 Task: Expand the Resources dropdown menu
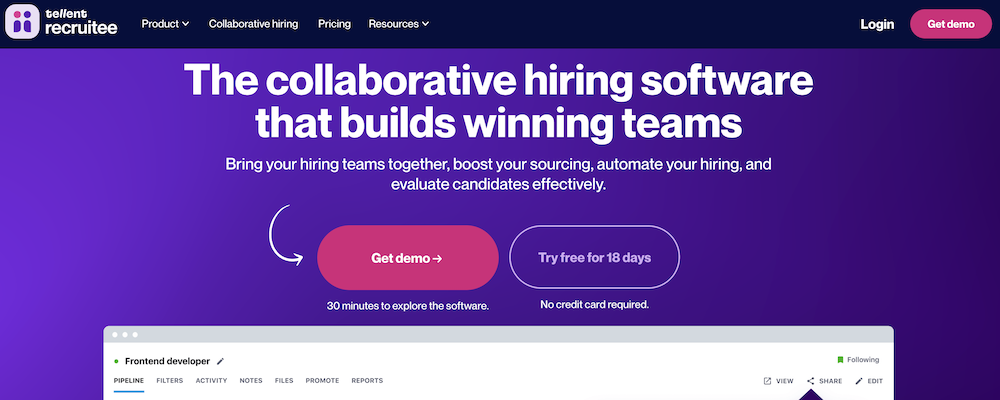pyautogui.click(x=399, y=24)
